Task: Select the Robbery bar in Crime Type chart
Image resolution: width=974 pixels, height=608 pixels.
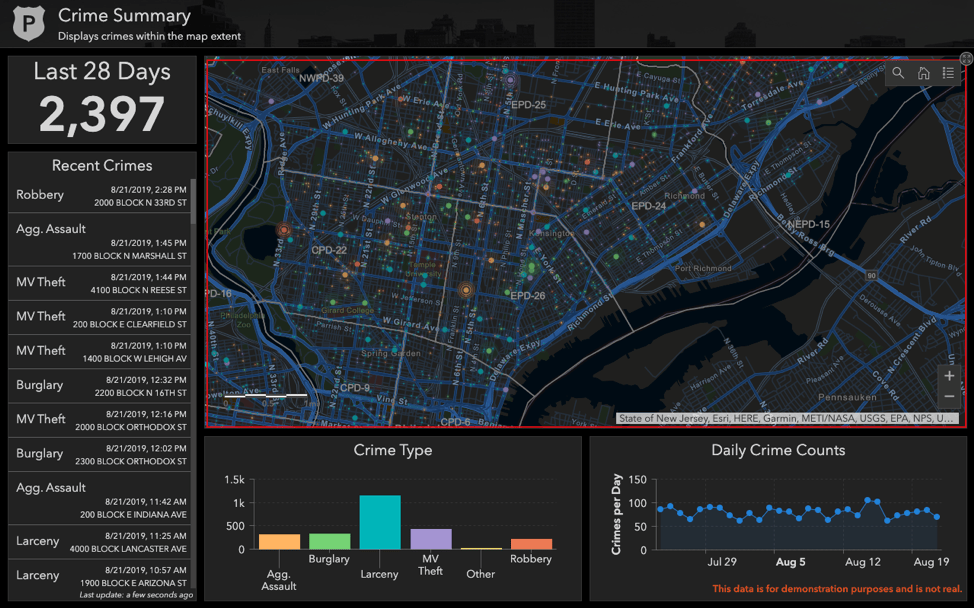Action: [x=531, y=540]
